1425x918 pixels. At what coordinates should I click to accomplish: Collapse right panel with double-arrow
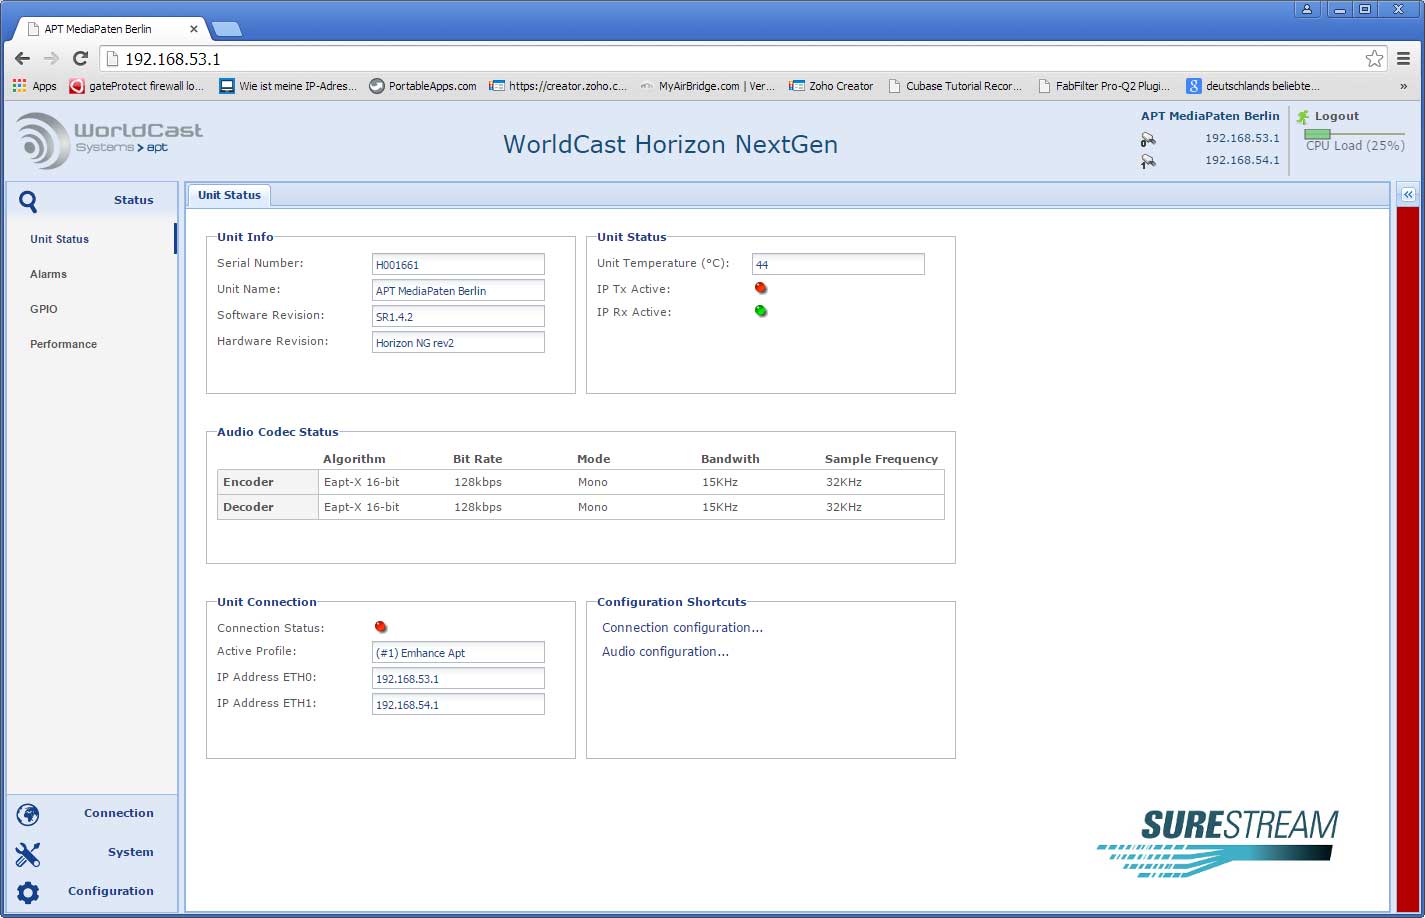click(x=1407, y=195)
